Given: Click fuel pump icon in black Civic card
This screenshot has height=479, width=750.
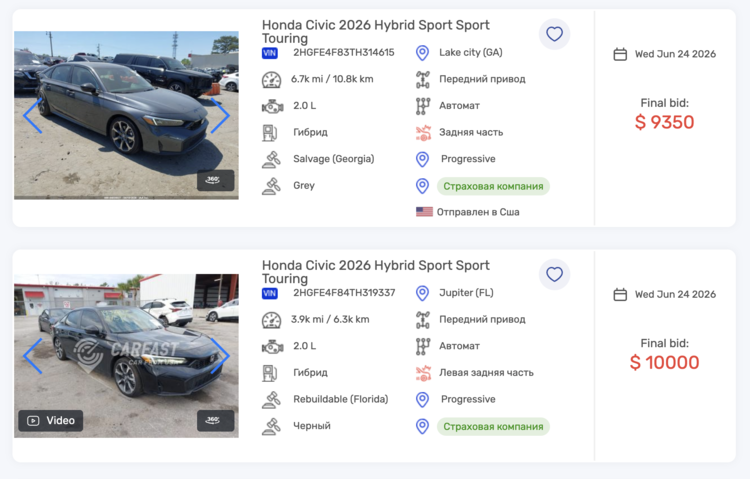Looking at the screenshot, I should click(269, 373).
